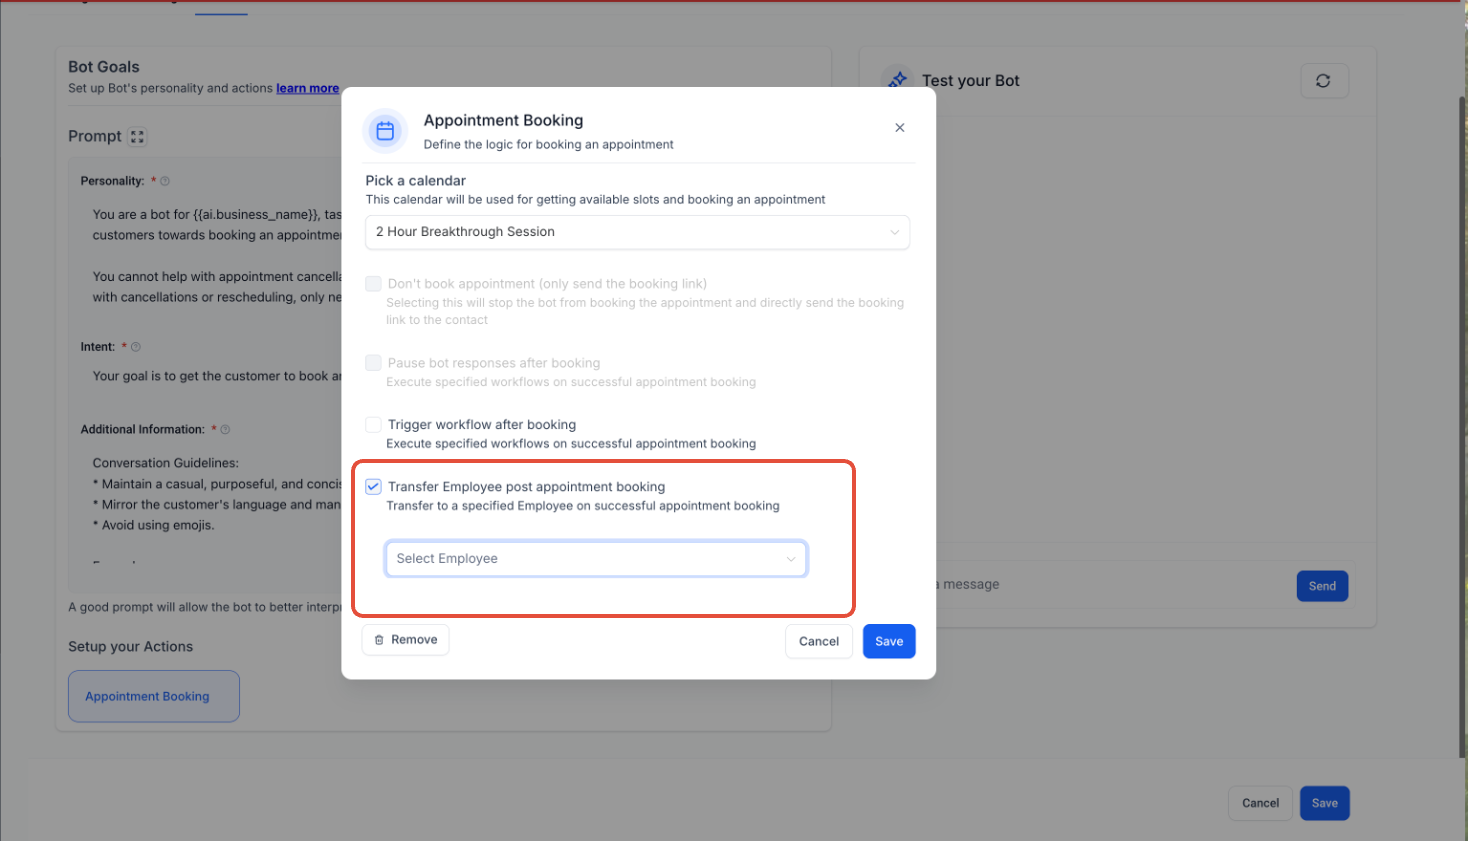Open the learn more link under Bot Goals

click(307, 89)
